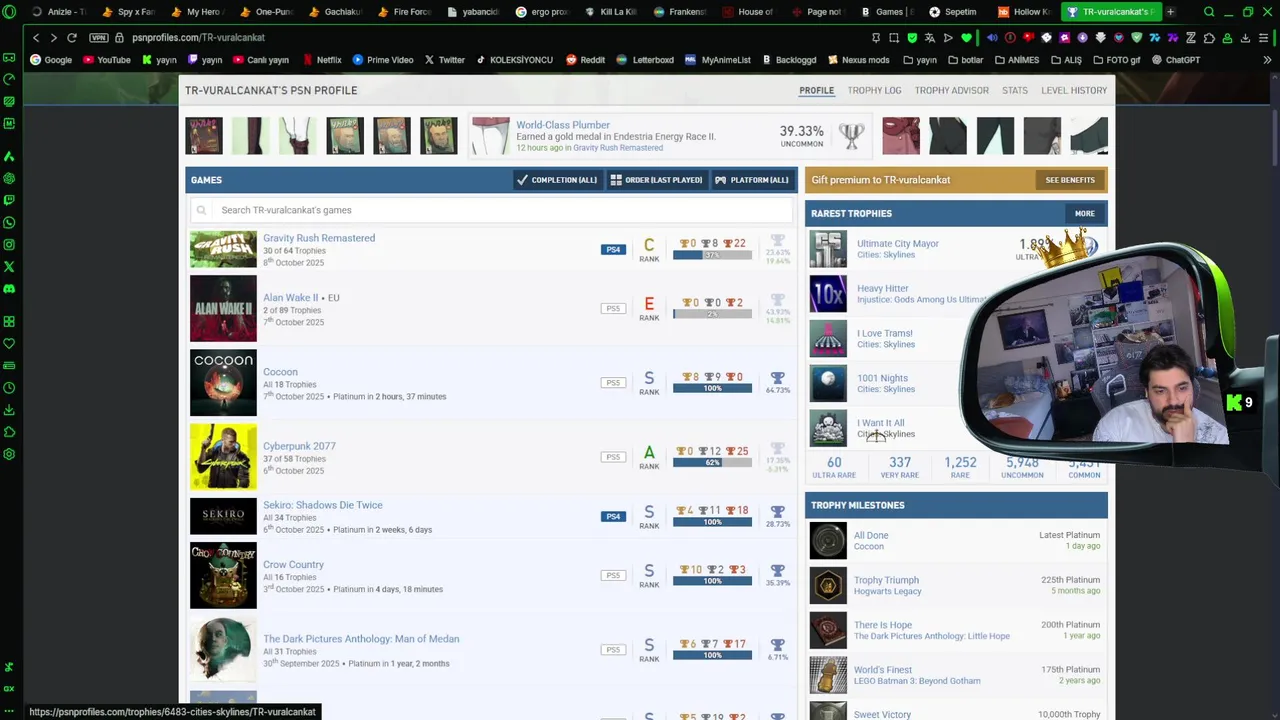Open Gravity Rush Remastered game link
The image size is (1280, 720).
[319, 238]
